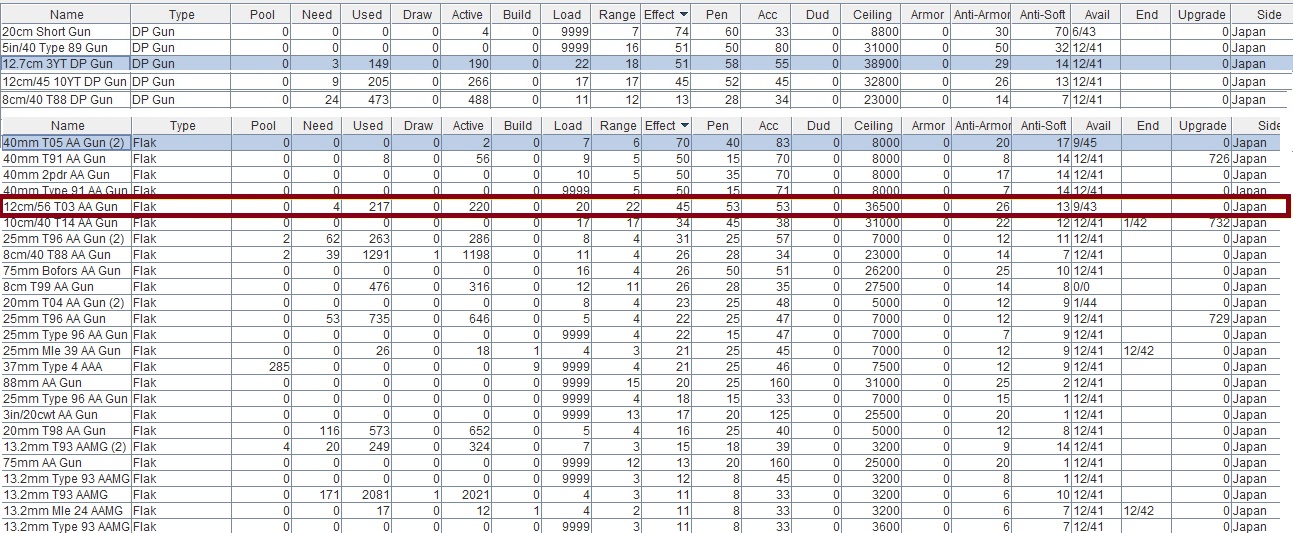Image resolution: width=1293 pixels, height=533 pixels.
Task: Click the Range header in the Flak table
Action: 618,126
